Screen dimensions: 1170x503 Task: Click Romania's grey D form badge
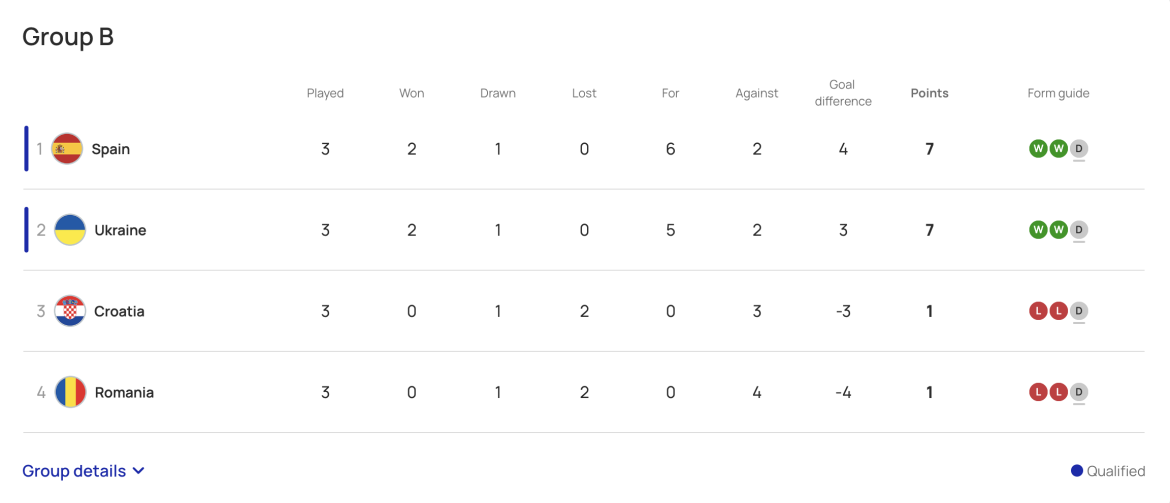coord(1078,392)
